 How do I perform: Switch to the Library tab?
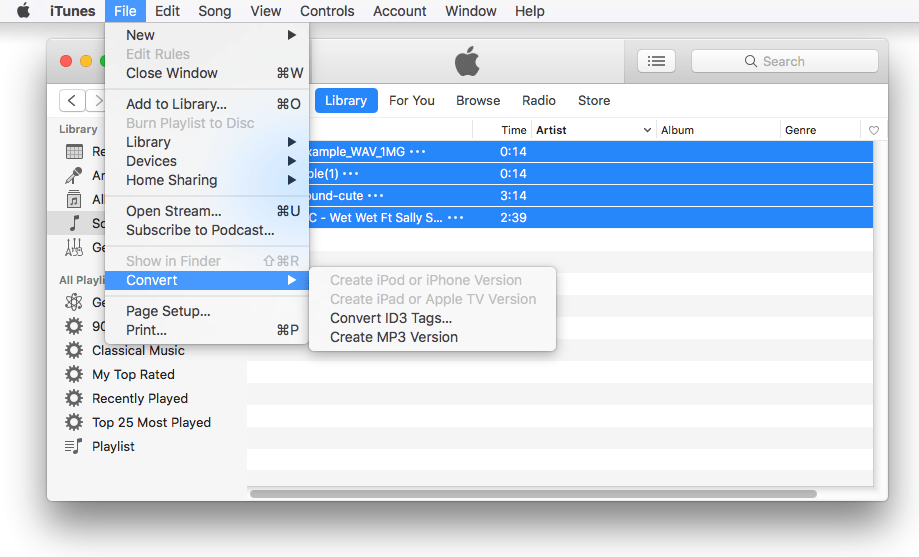346,100
